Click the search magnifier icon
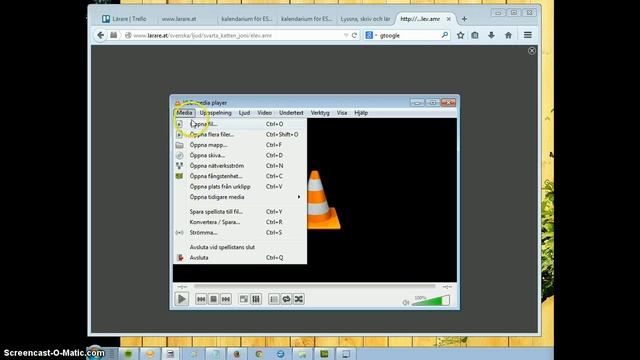The height and width of the screenshot is (360, 640). pos(444,36)
